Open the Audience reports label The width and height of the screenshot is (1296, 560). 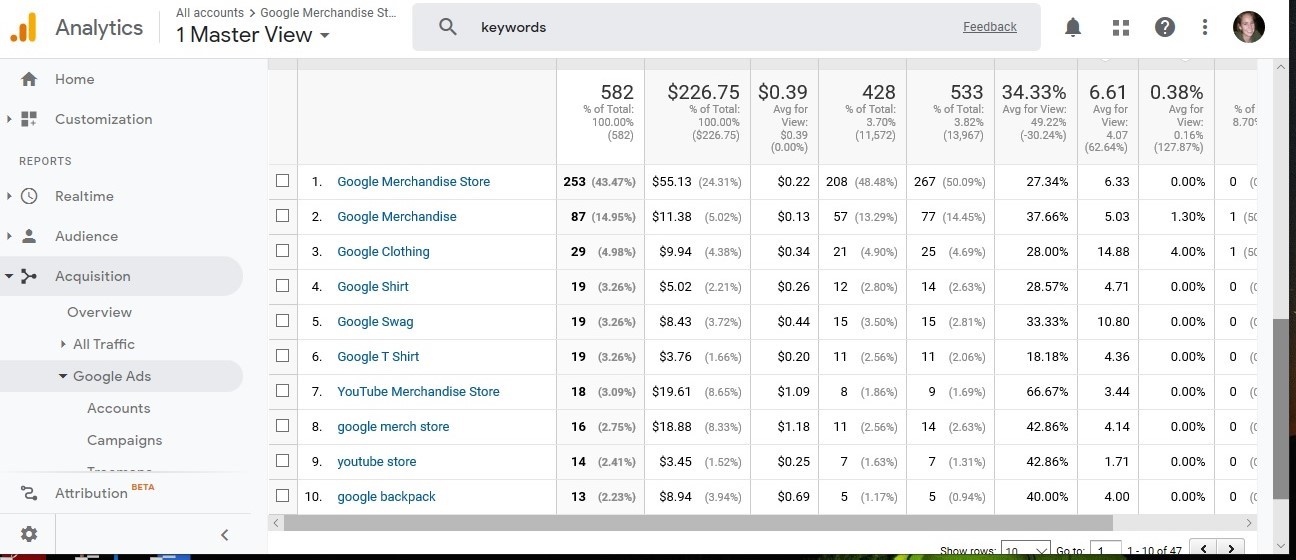(x=86, y=236)
